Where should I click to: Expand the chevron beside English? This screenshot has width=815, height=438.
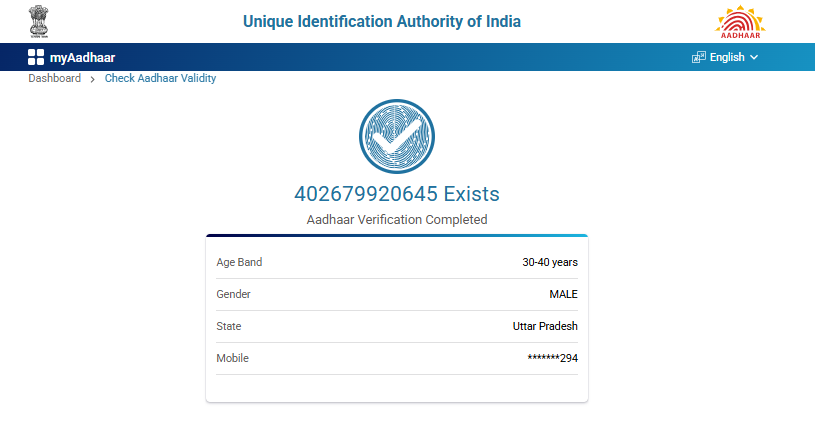(x=754, y=57)
